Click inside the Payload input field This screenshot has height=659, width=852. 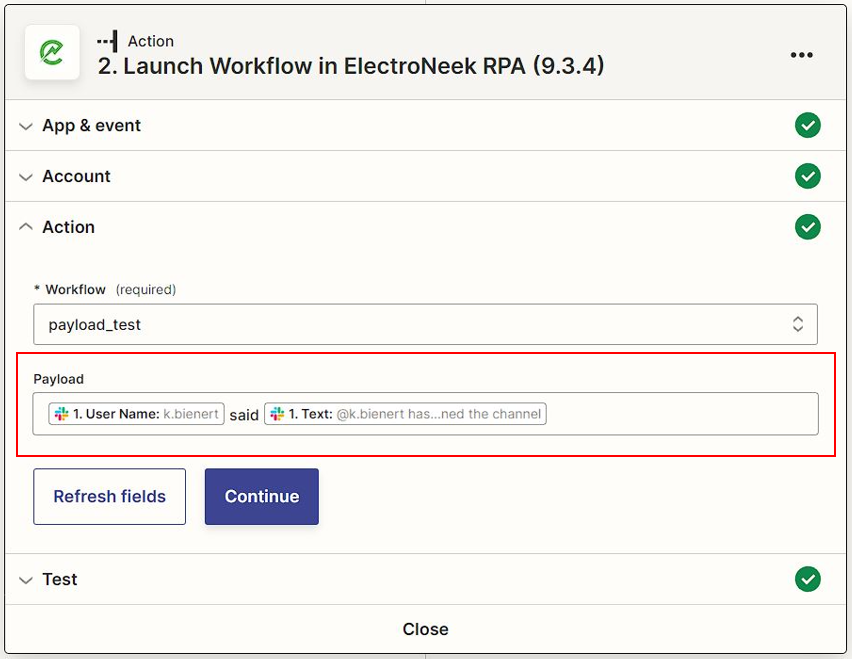coord(679,414)
